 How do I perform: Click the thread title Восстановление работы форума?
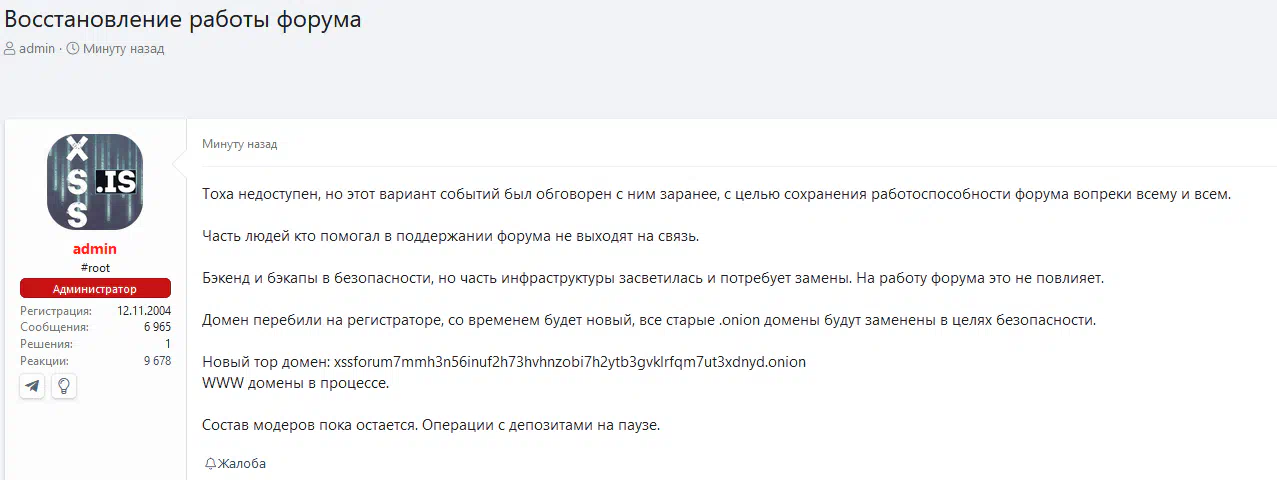183,19
